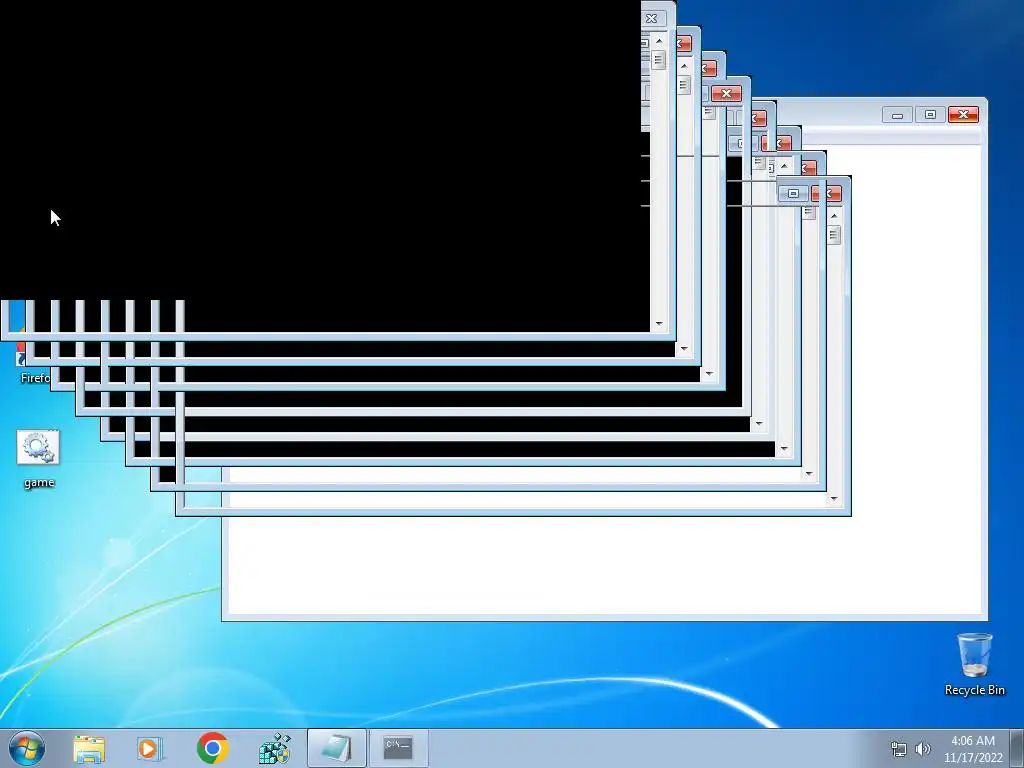Switch to the command prompt taskbar item

tap(398, 748)
